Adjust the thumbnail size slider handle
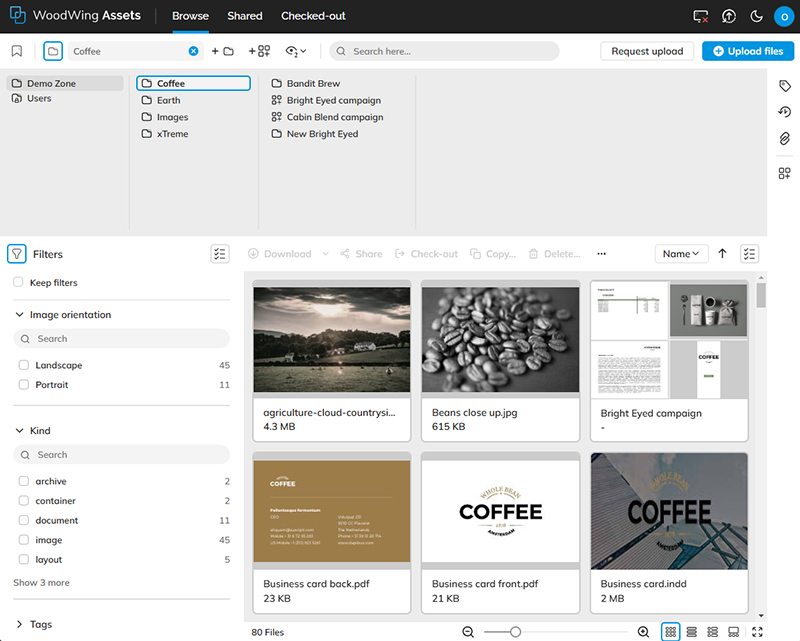 (515, 632)
